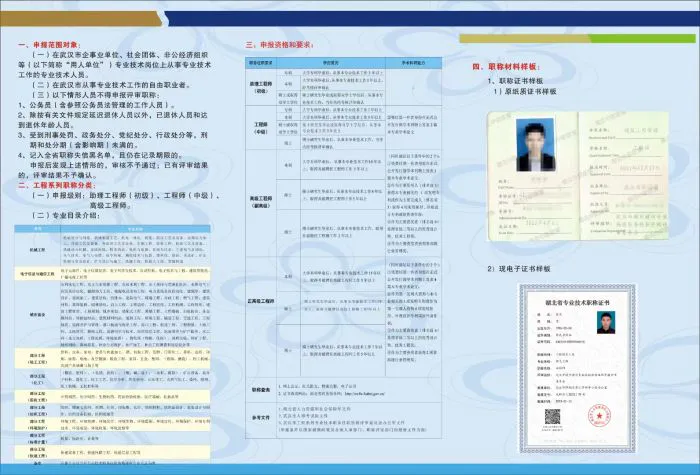The image size is (700, 475).
Task: Click the QR code on the electronic certificate
Action: pos(552,417)
